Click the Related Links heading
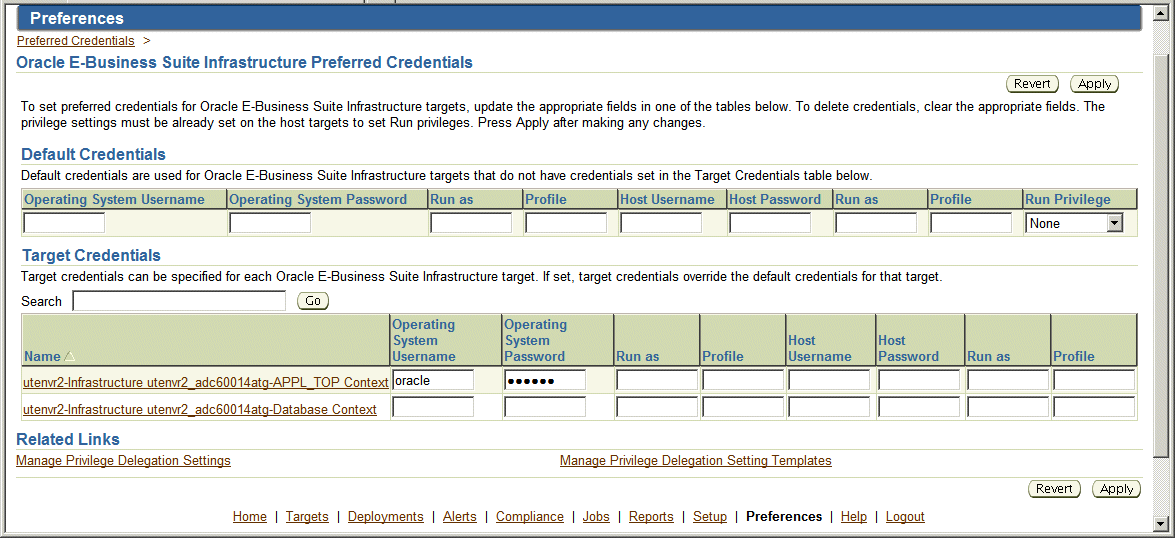The width and height of the screenshot is (1175, 538). pos(68,439)
